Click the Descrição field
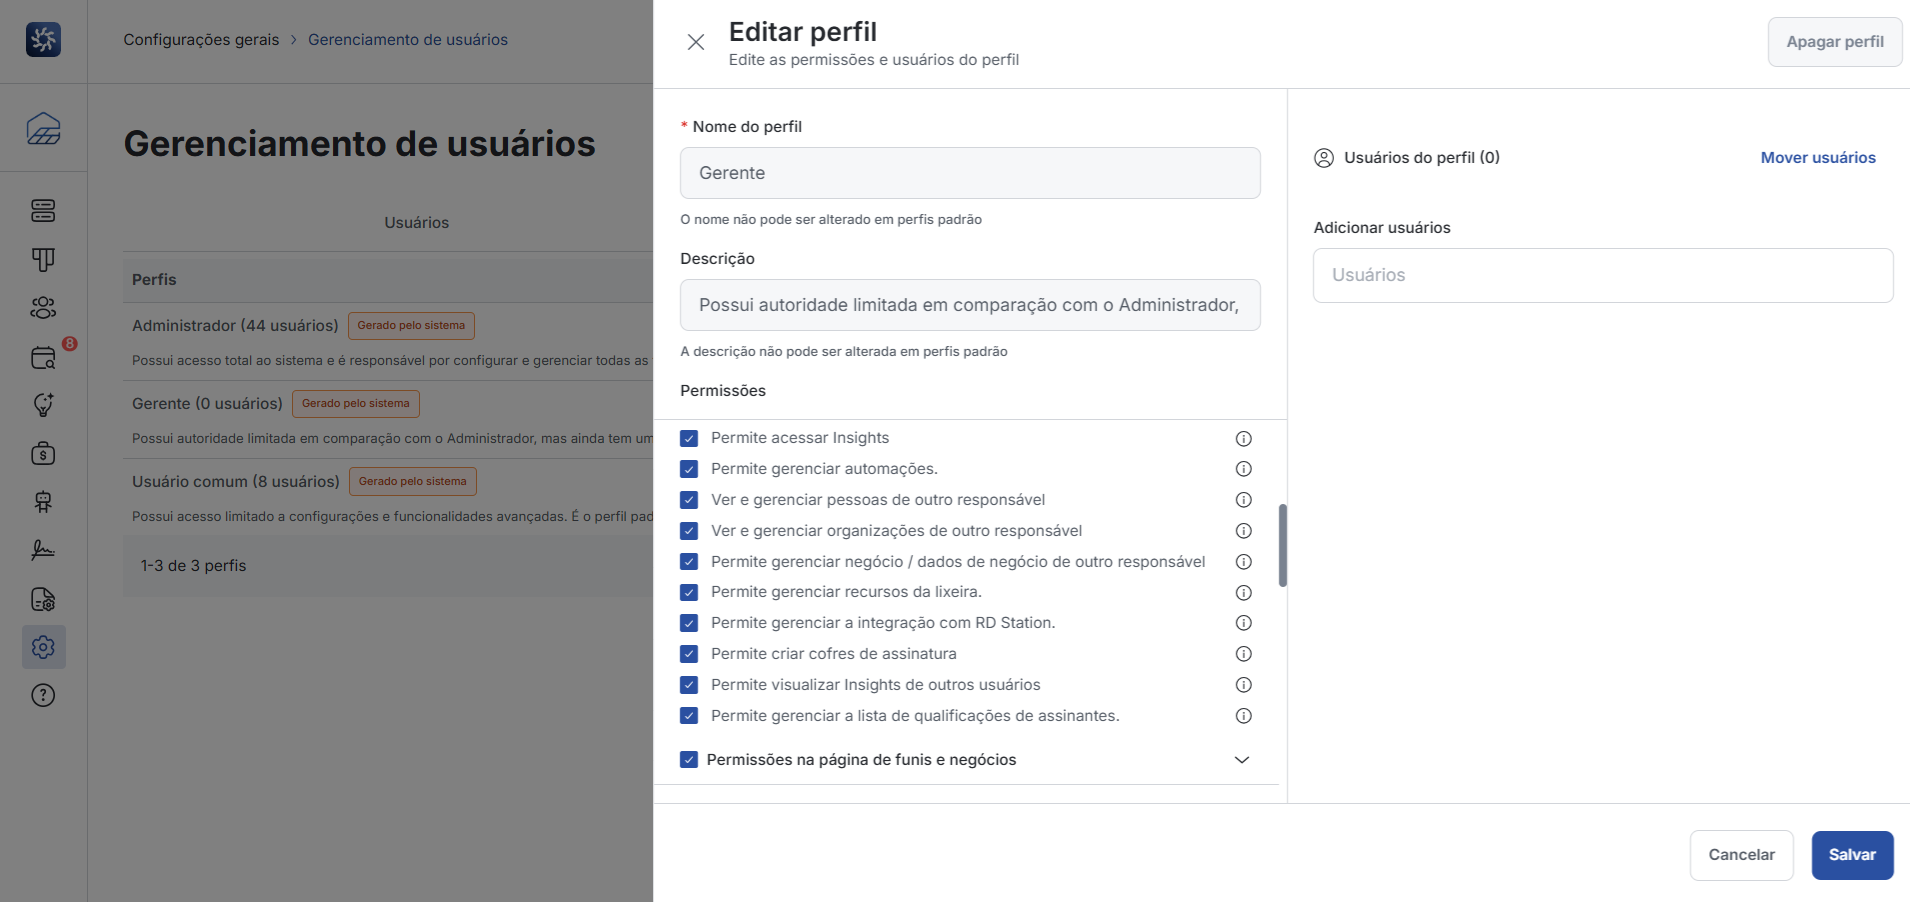1910x902 pixels. pyautogui.click(x=970, y=305)
